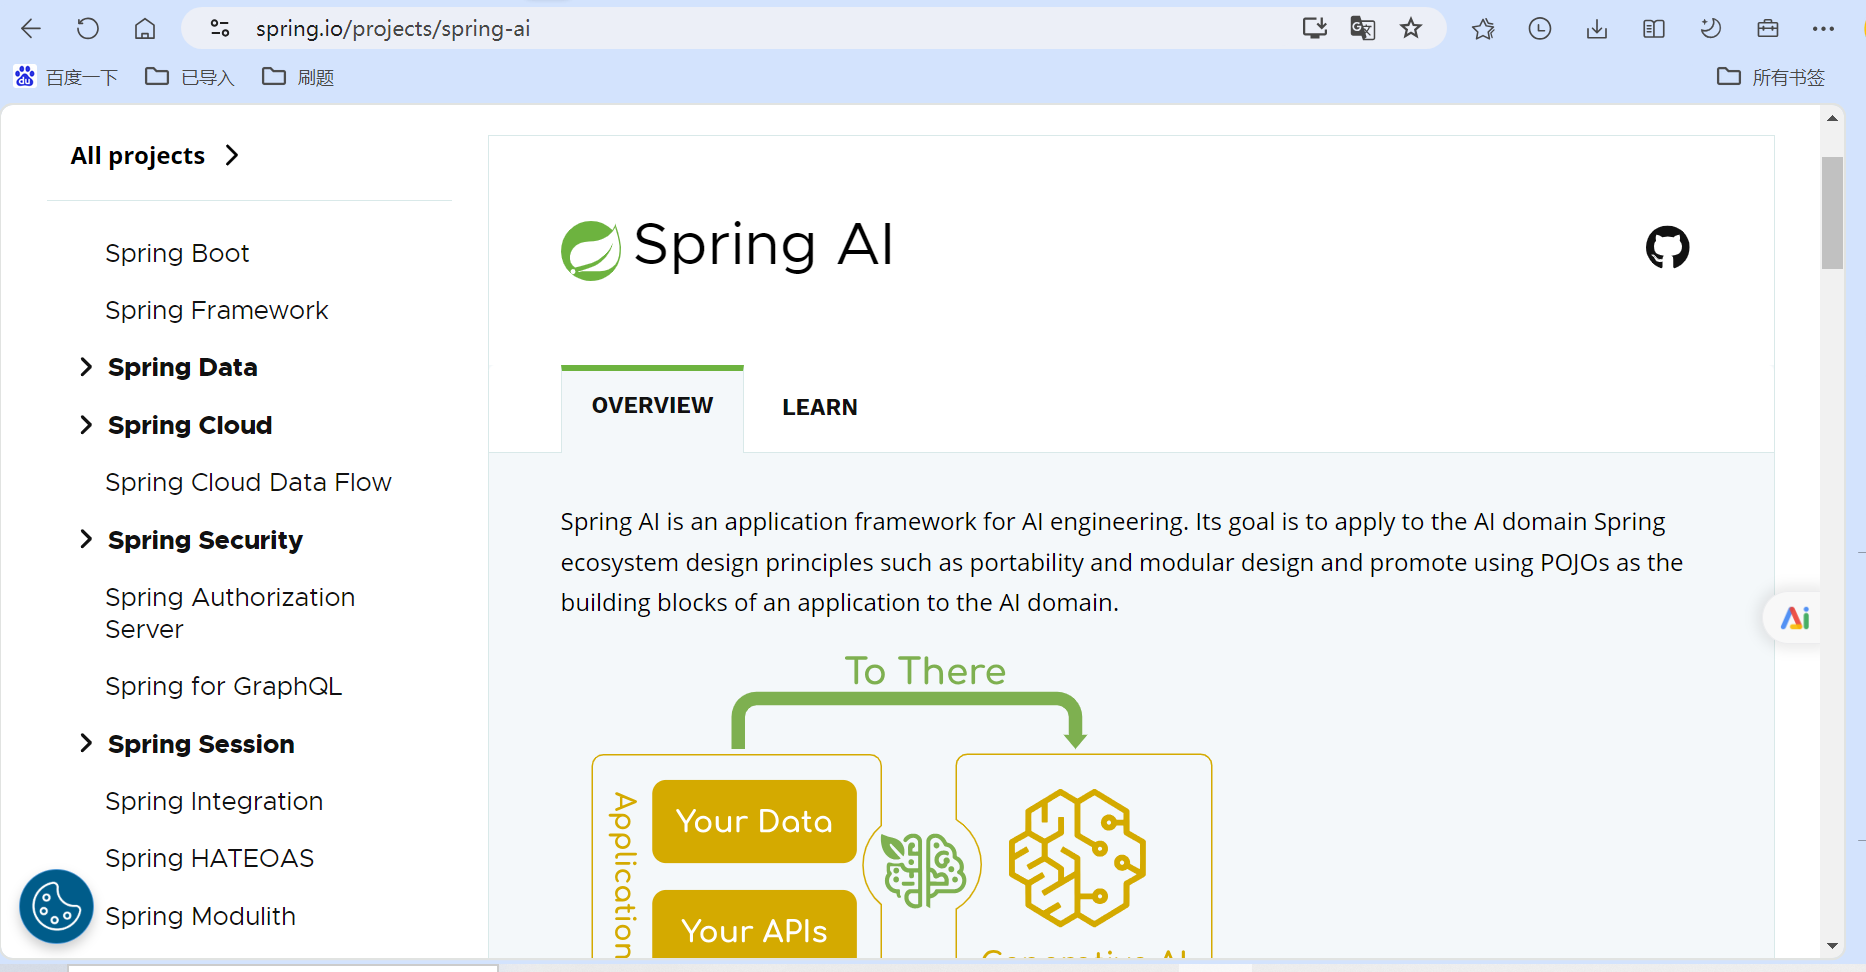
Task: Open the performance/refresh circle icon in toolbar
Action: pos(1711,29)
